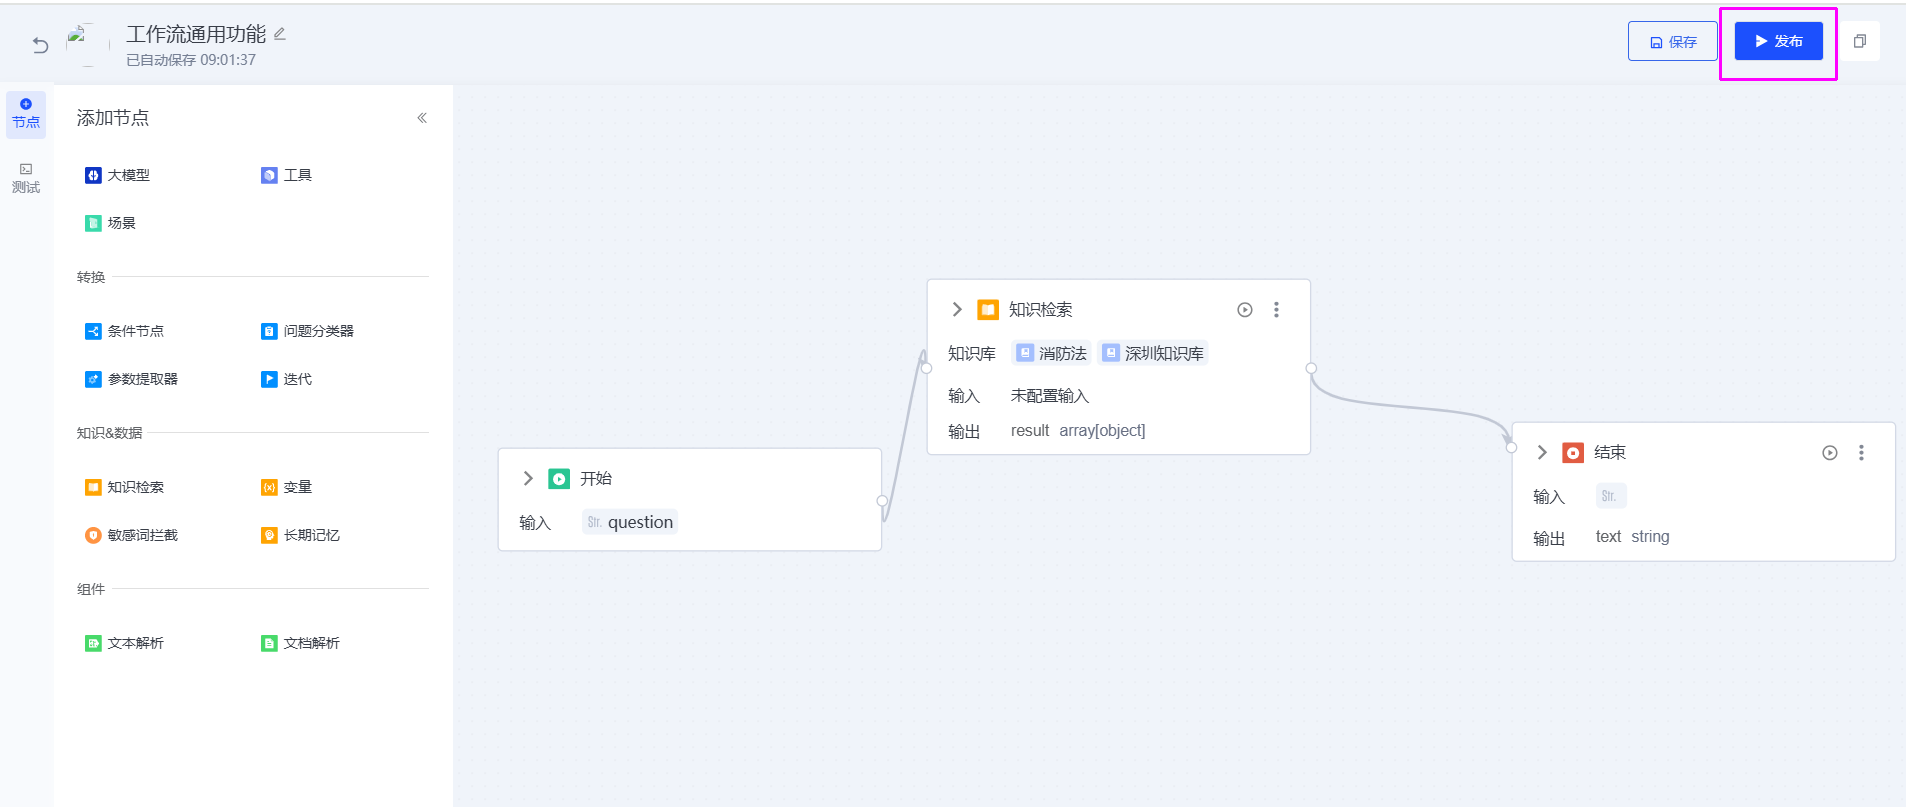Click the Str input tag in 结束 node
The width and height of the screenshot is (1906, 807).
(x=1611, y=496)
